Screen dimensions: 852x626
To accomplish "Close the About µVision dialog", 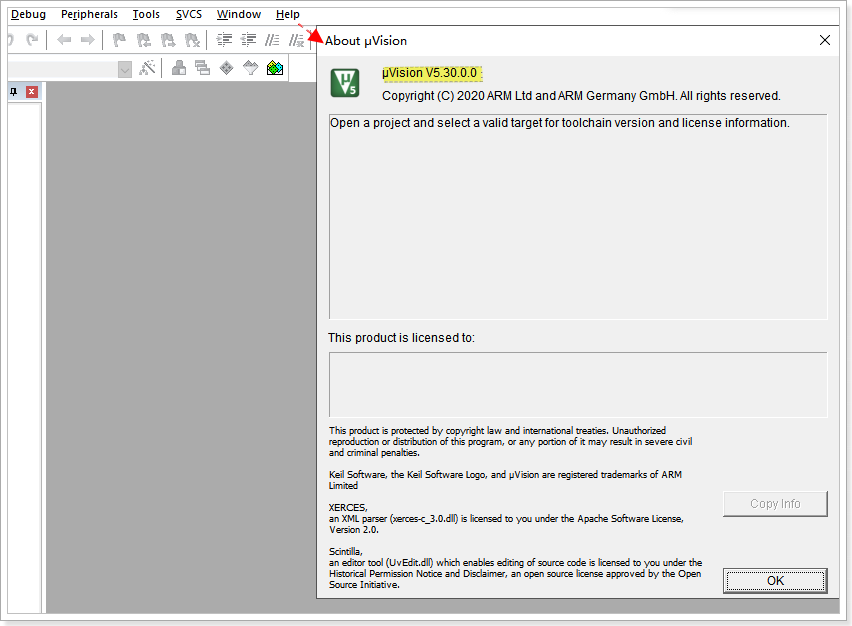I will pos(825,40).
